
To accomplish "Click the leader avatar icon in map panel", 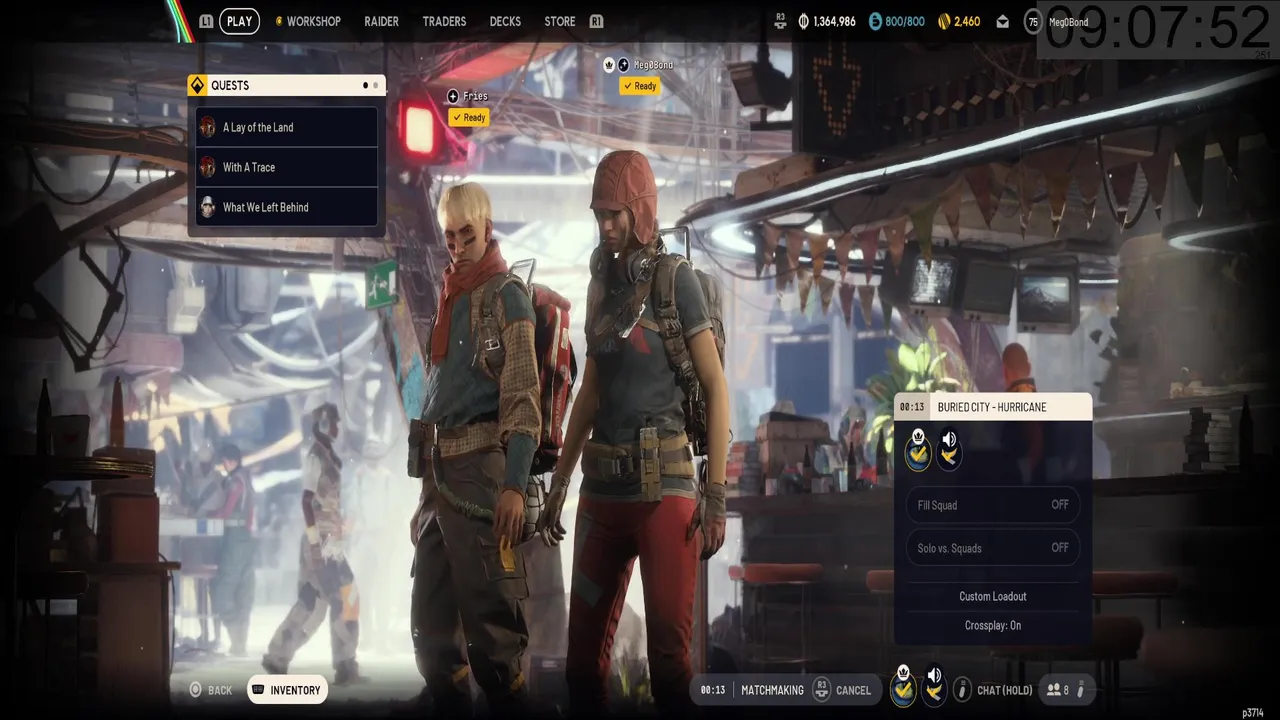I will pos(918,450).
